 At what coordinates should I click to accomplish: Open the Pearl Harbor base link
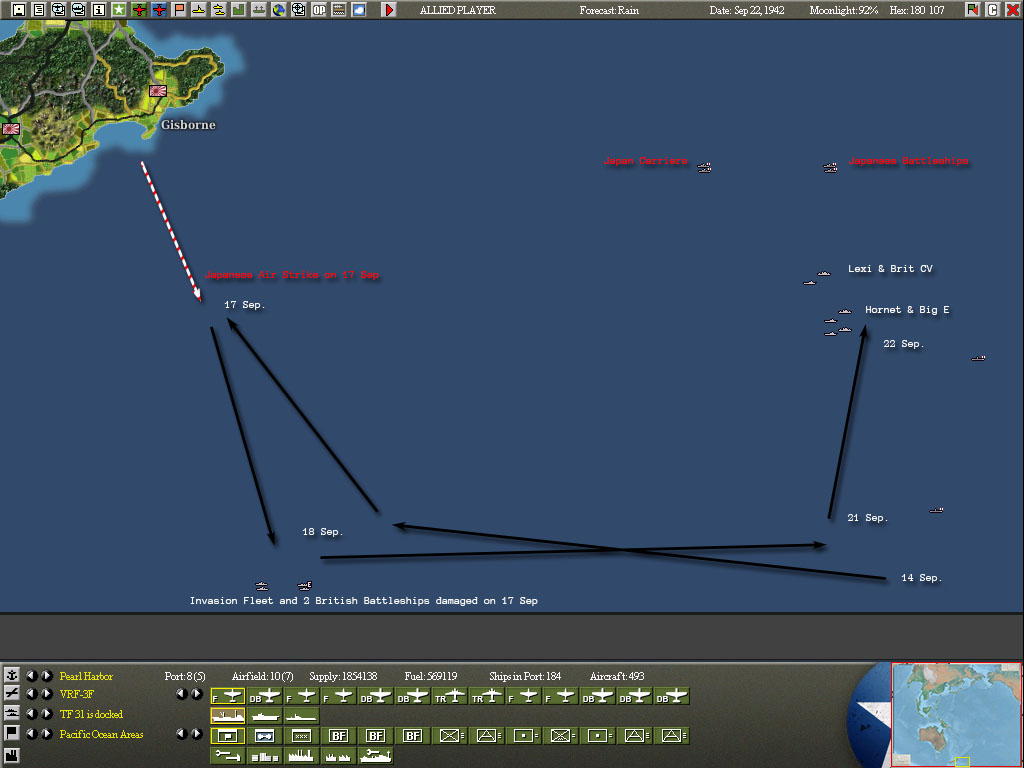pos(86,676)
